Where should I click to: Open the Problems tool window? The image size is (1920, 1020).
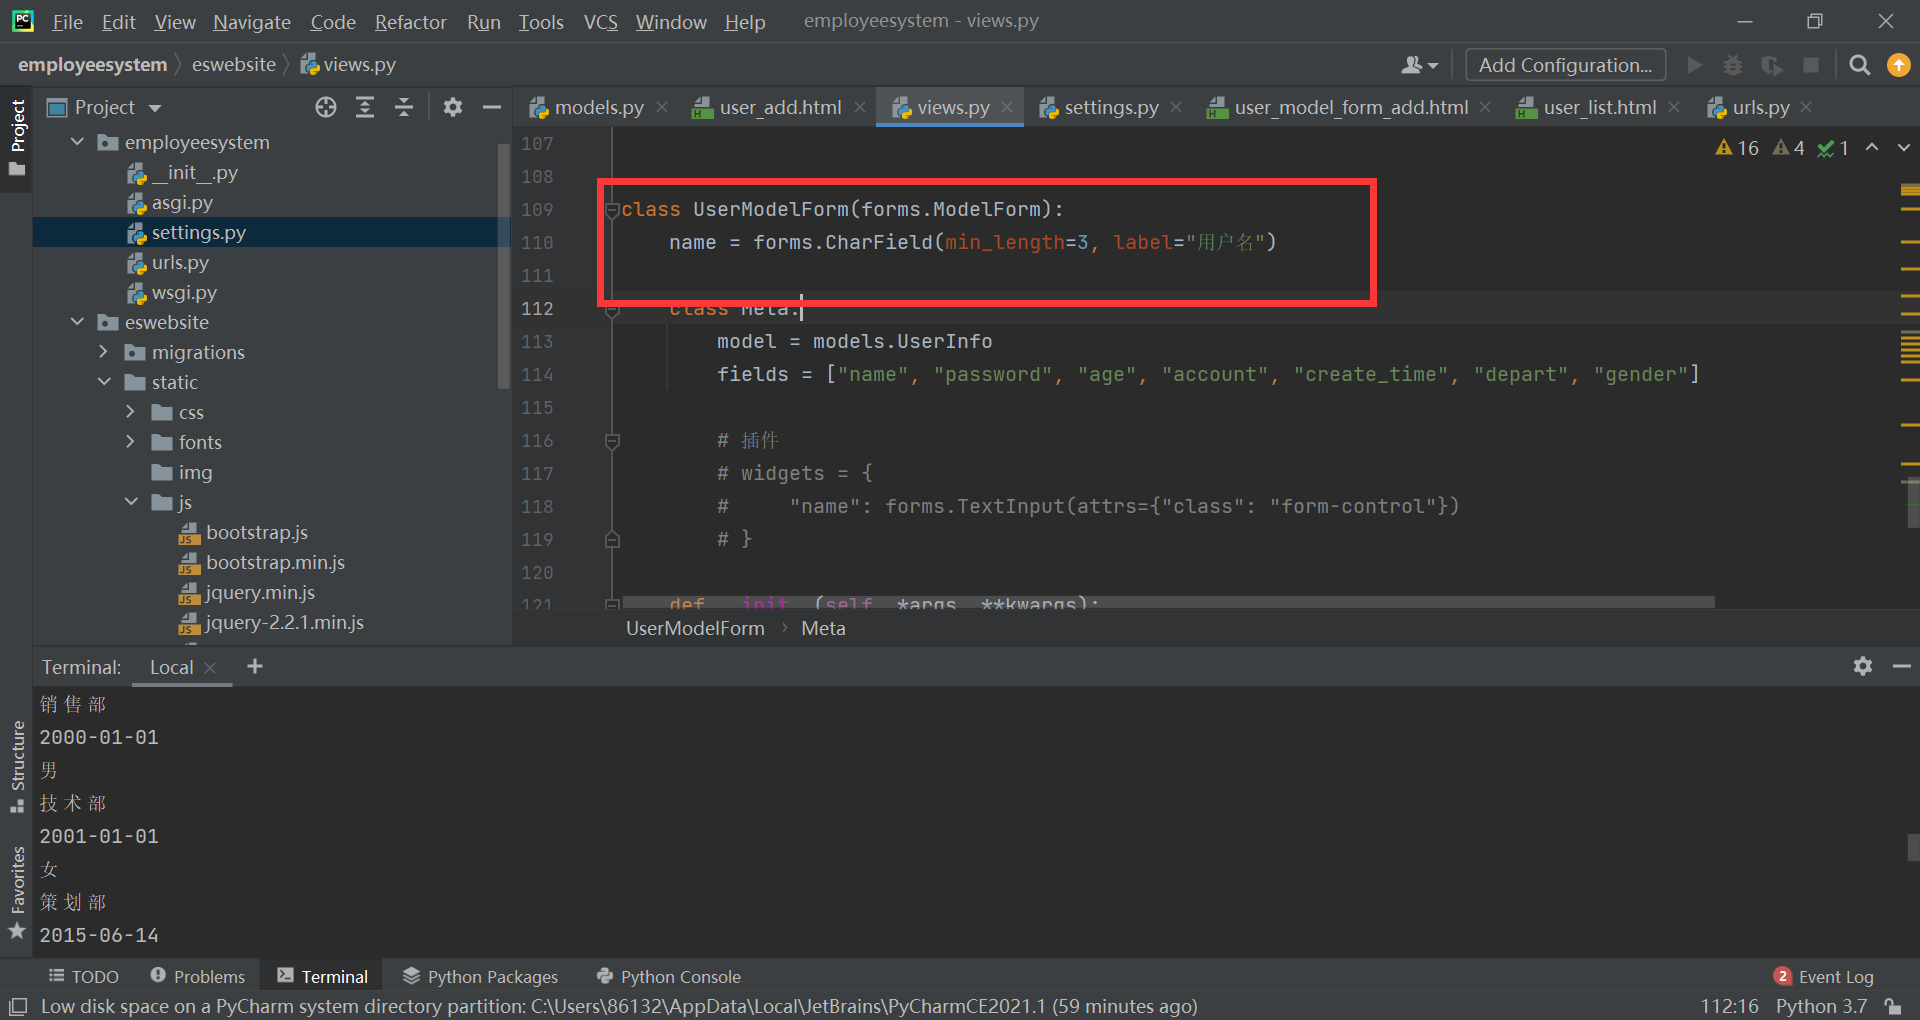198,976
